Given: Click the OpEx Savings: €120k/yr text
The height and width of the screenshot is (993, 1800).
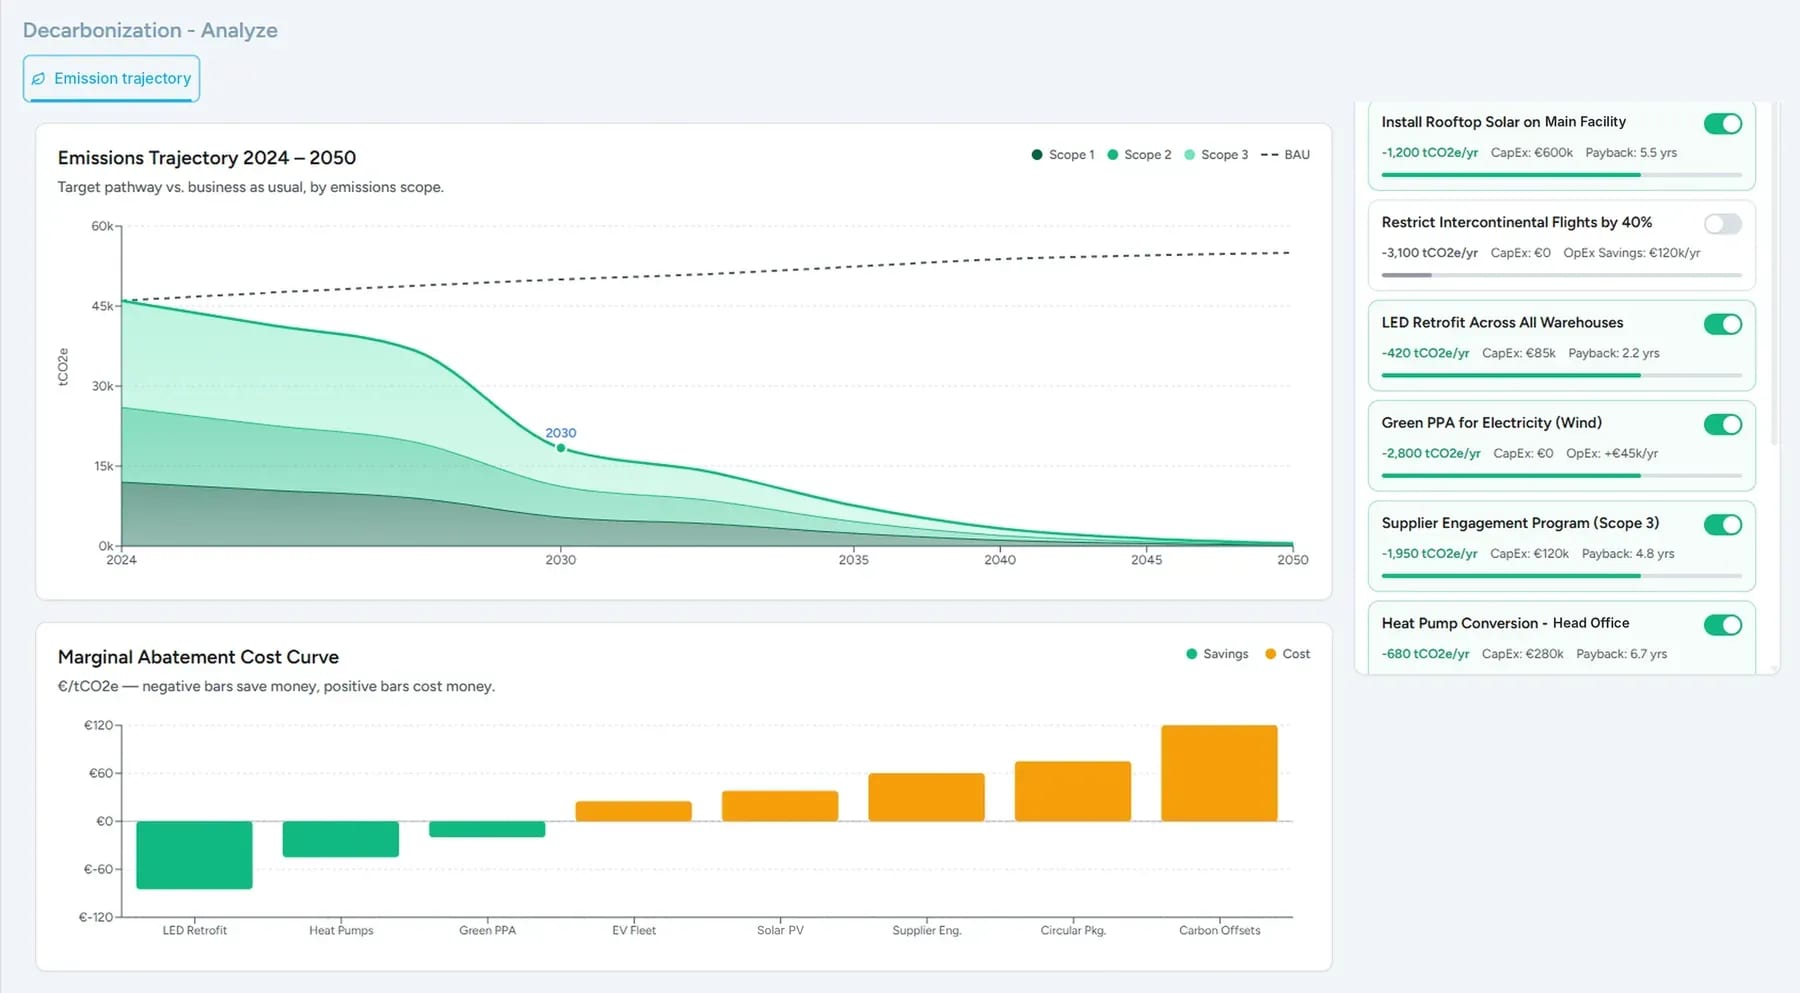Looking at the screenshot, I should 1631,252.
